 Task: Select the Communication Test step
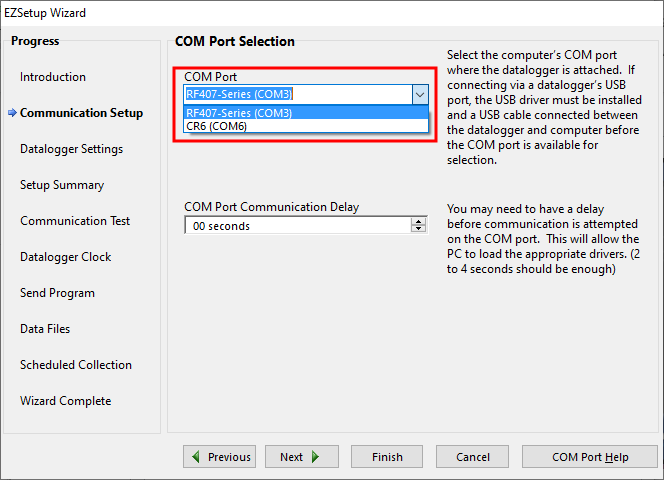click(x=75, y=221)
